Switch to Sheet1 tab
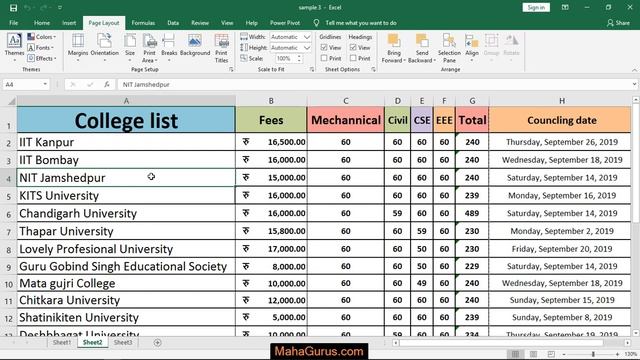The width and height of the screenshot is (640, 360). (x=62, y=342)
